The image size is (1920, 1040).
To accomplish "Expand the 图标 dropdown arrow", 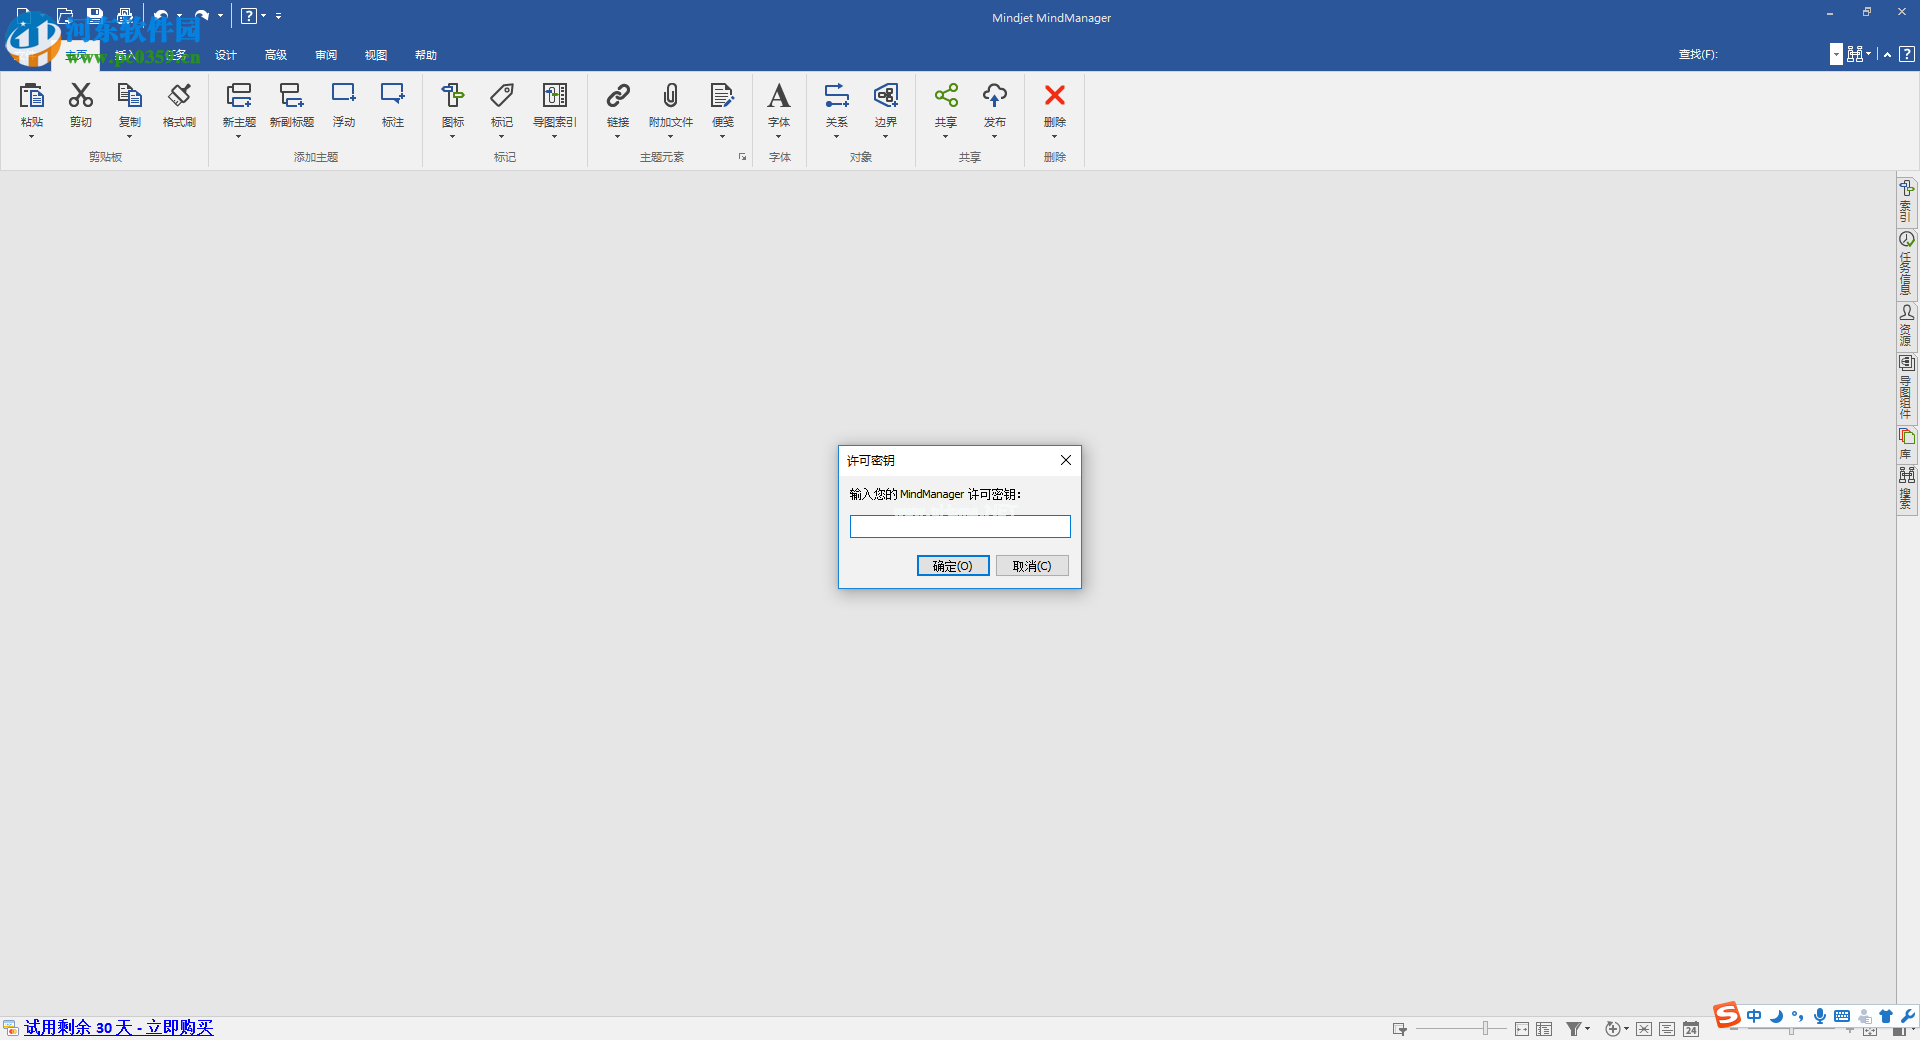I will 453,137.
